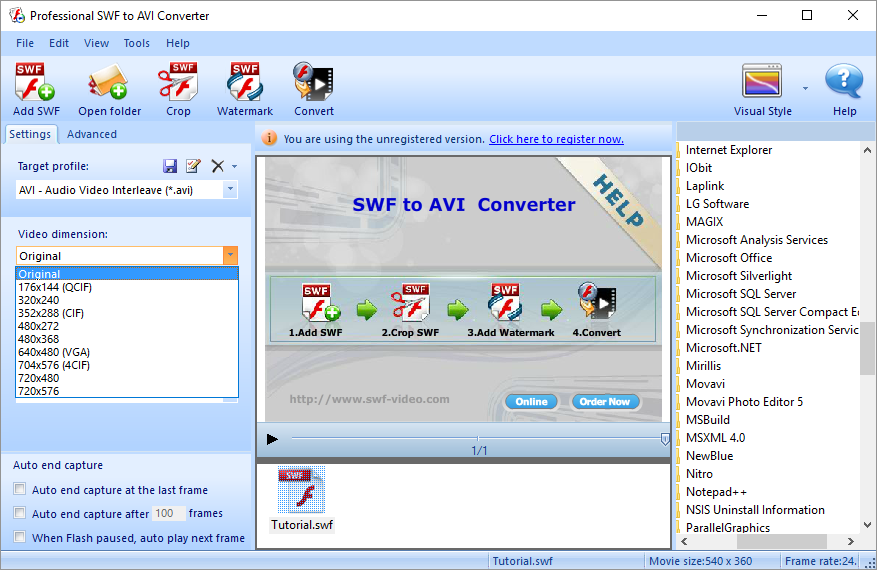Select Movavi Photo Editor 5 entry

(744, 402)
